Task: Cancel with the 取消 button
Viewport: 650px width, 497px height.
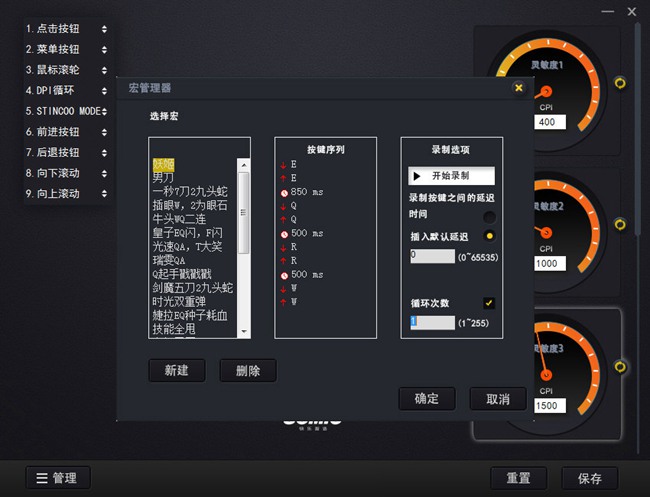Action: click(498, 399)
